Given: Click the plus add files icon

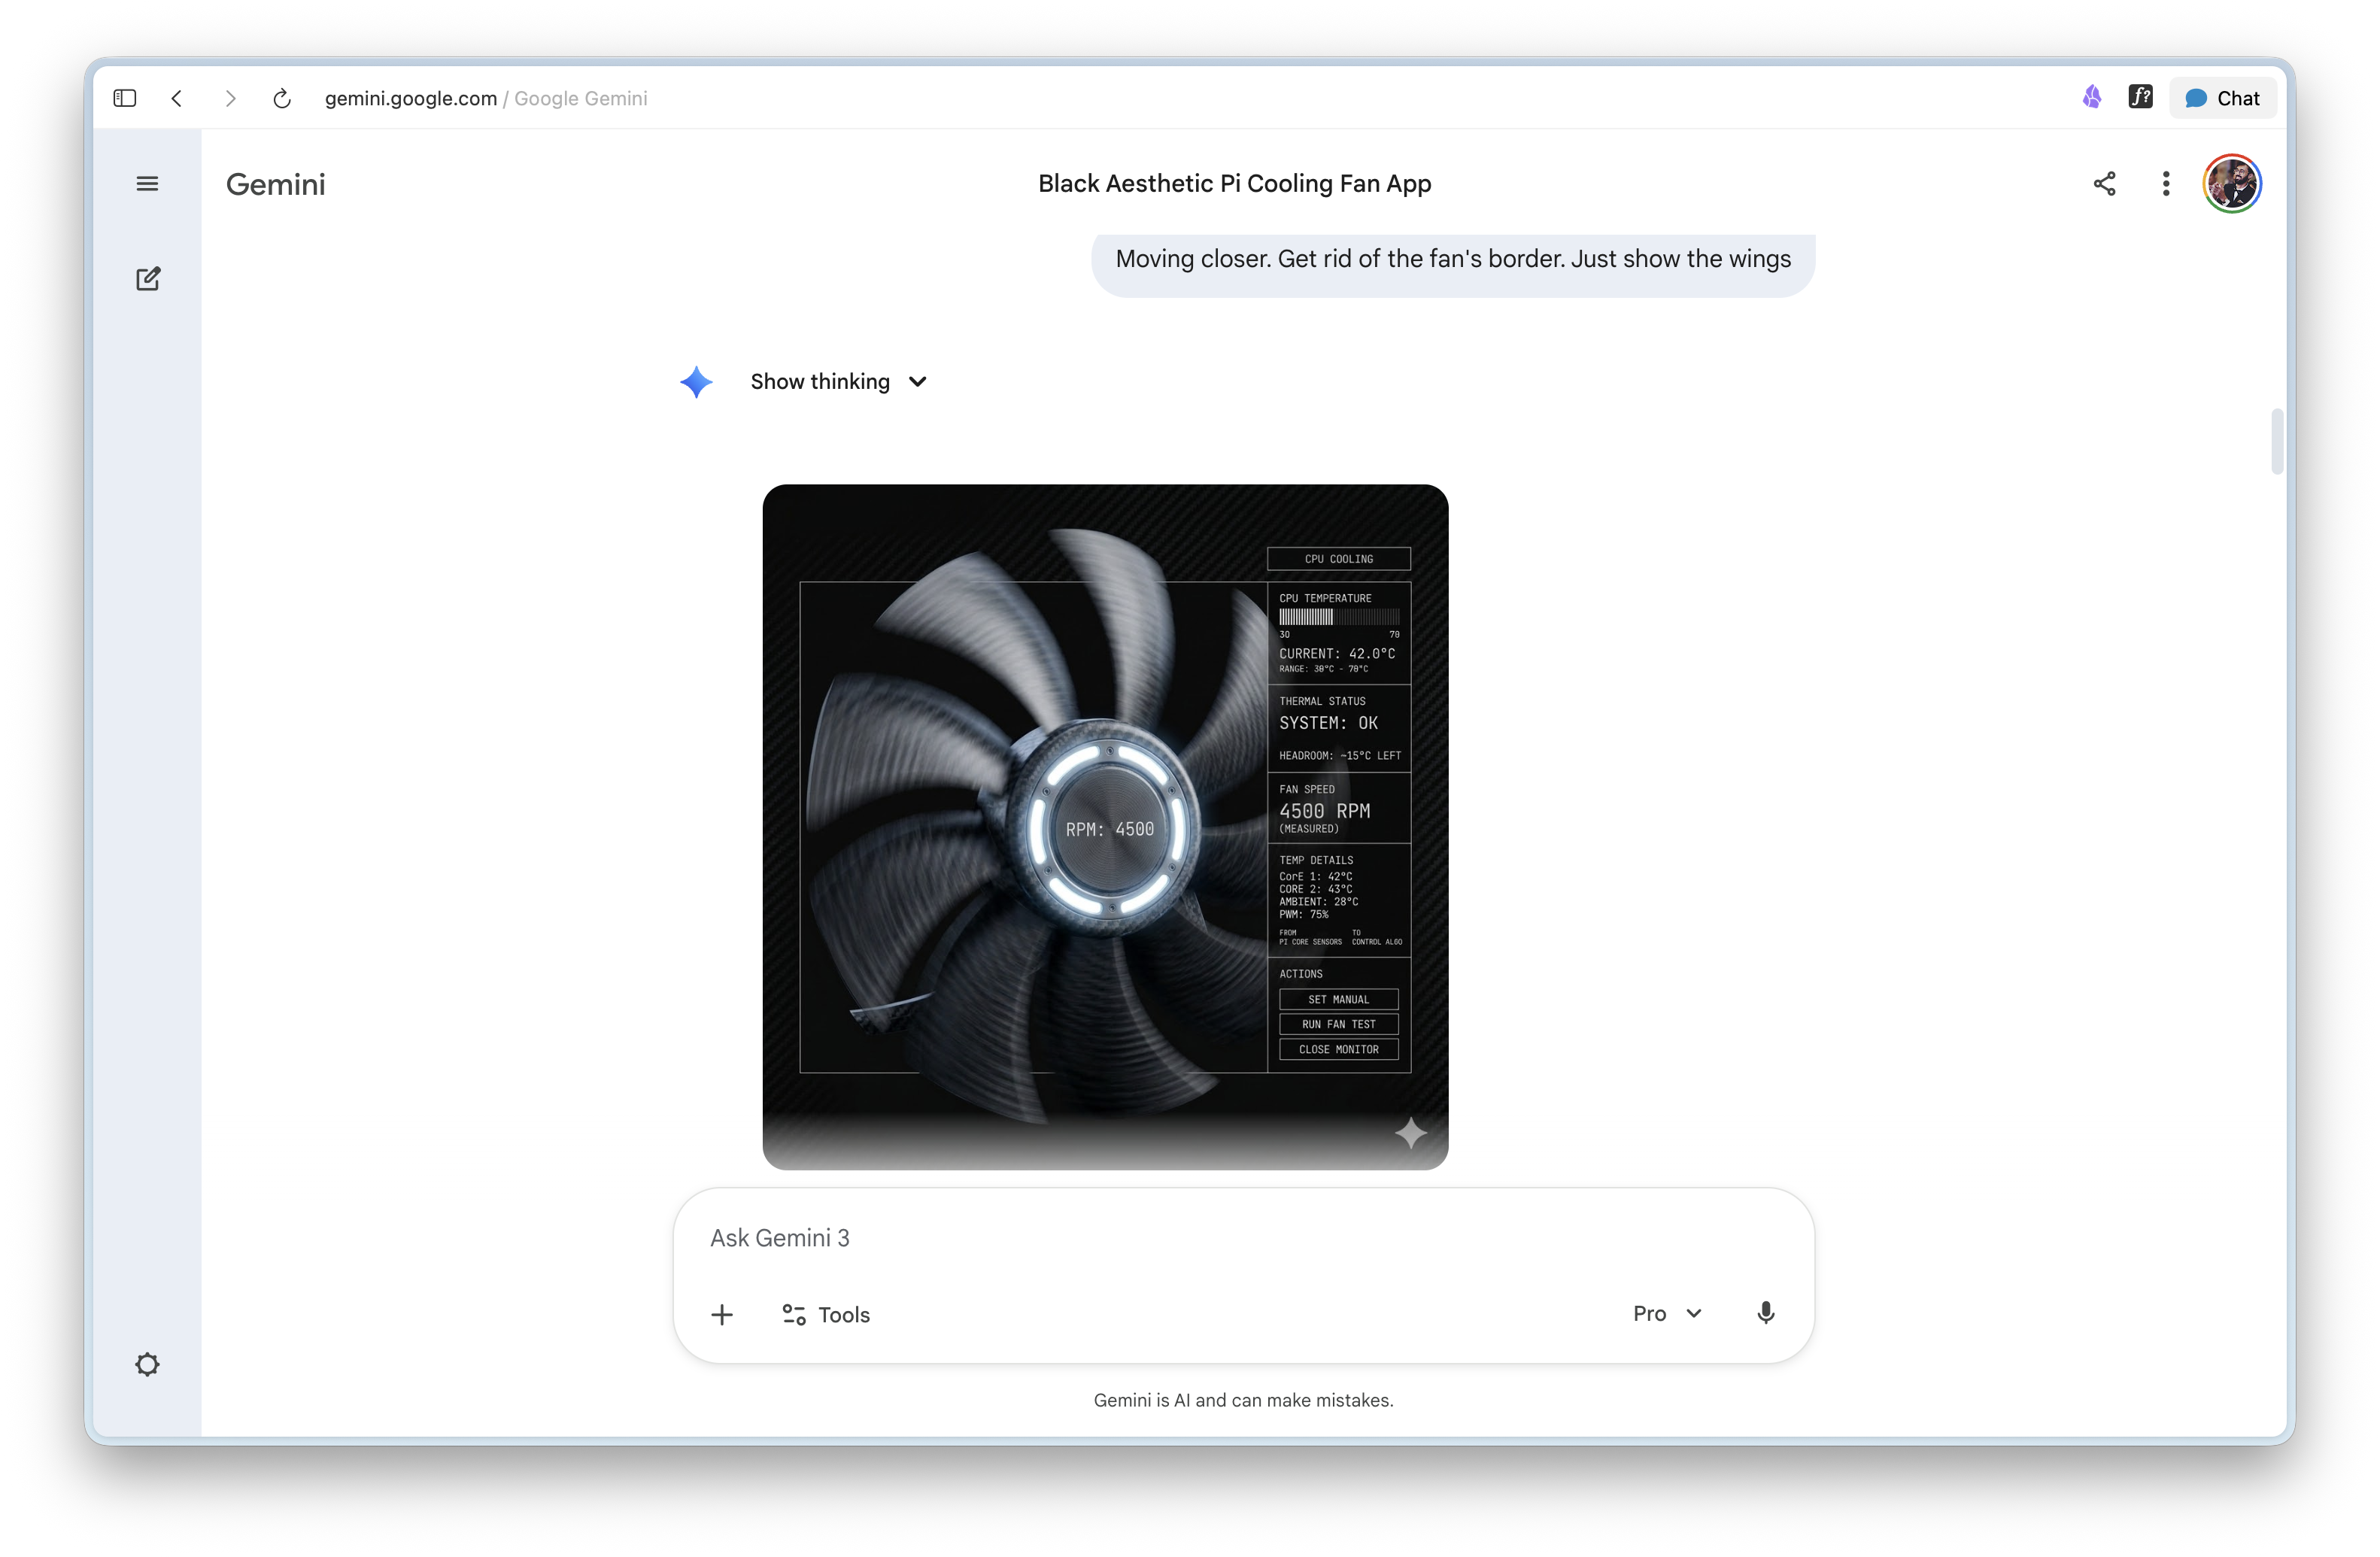Looking at the screenshot, I should (x=722, y=1314).
